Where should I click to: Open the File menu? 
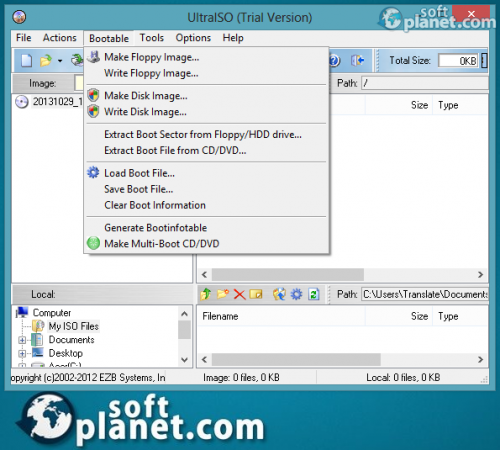(24, 38)
